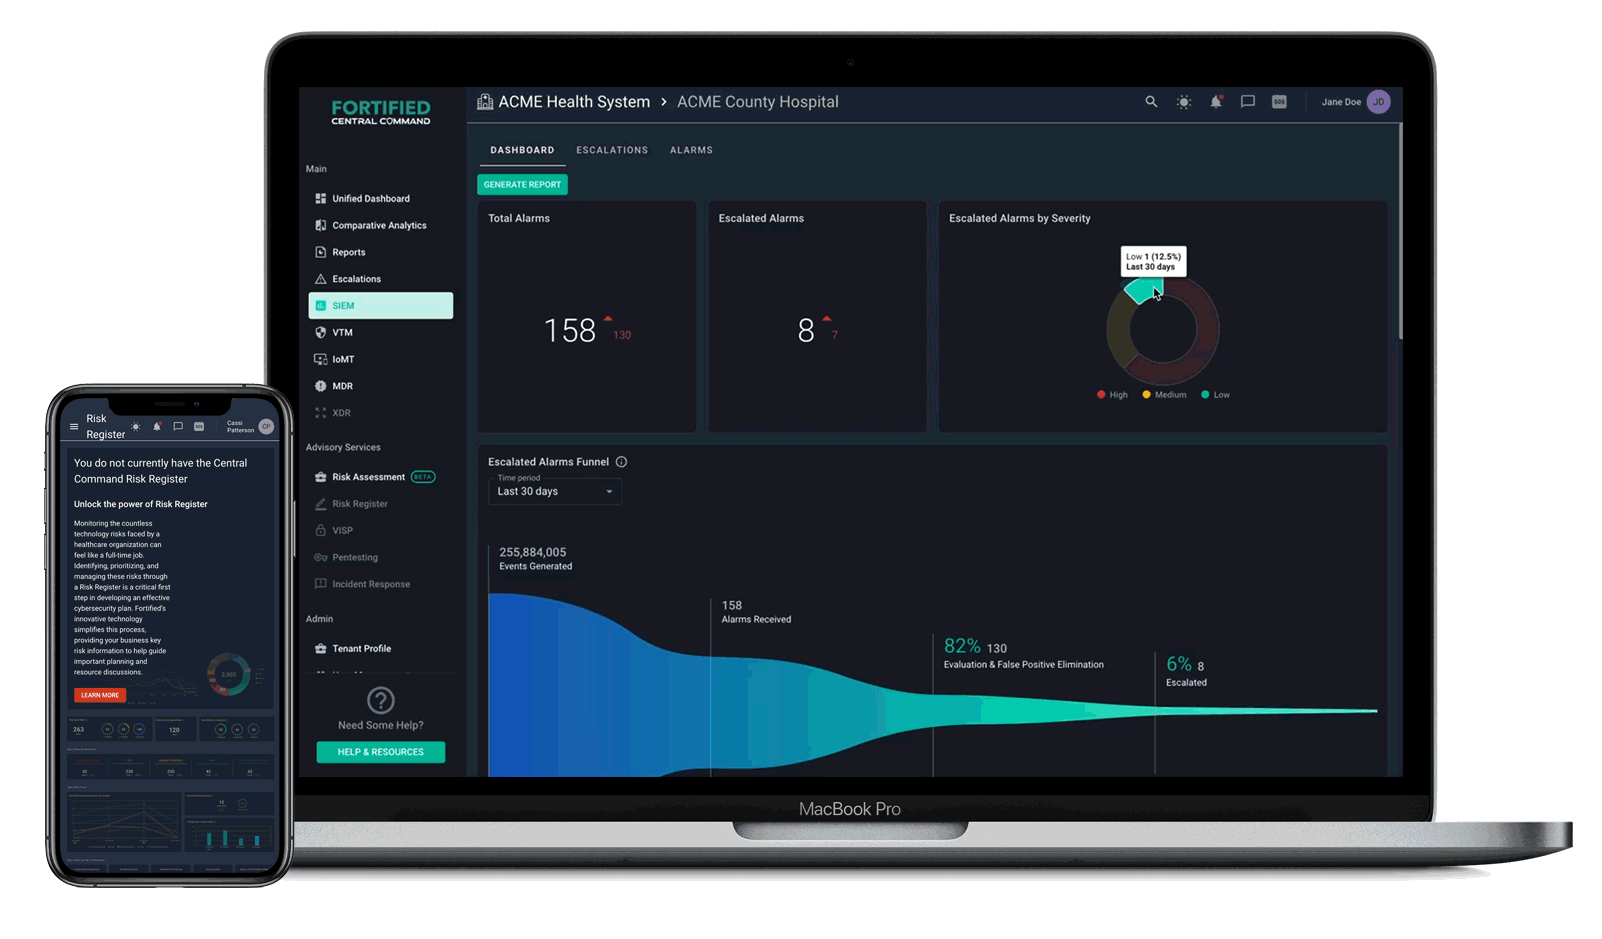1602x939 pixels.
Task: Open Unified Dashboard in the sidebar
Action: click(x=380, y=199)
